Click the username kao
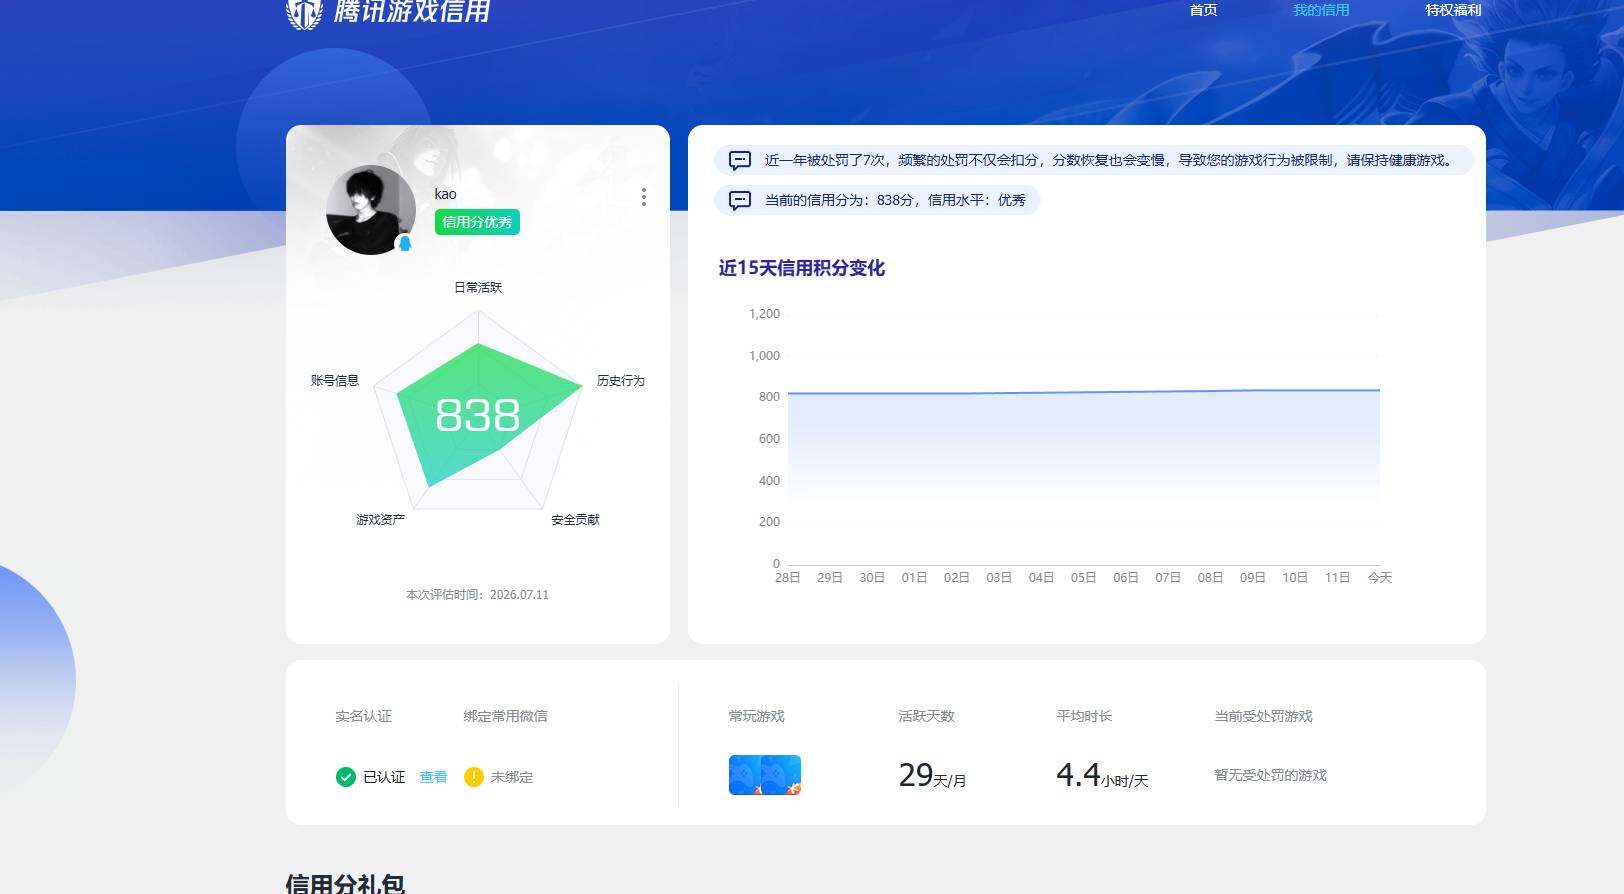The width and height of the screenshot is (1624, 894). coord(445,194)
